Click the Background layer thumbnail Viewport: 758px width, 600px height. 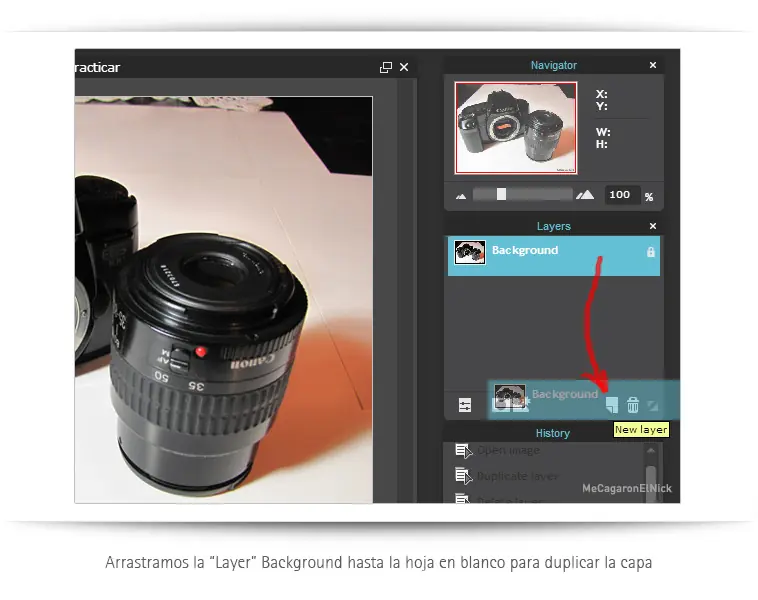(x=469, y=252)
